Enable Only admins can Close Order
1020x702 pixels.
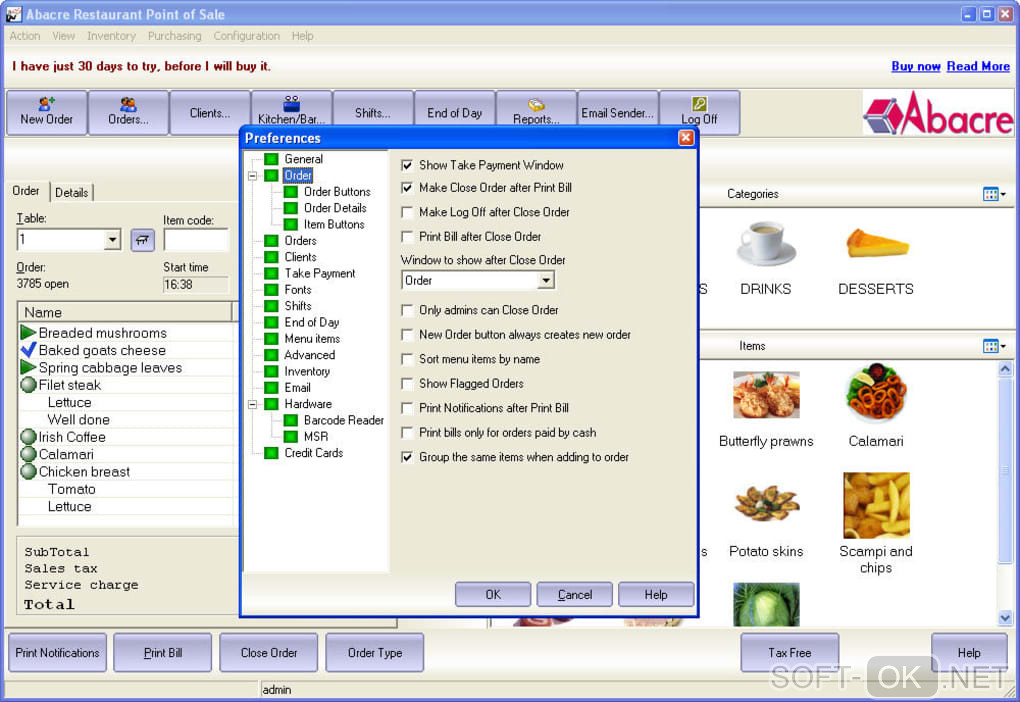click(407, 310)
